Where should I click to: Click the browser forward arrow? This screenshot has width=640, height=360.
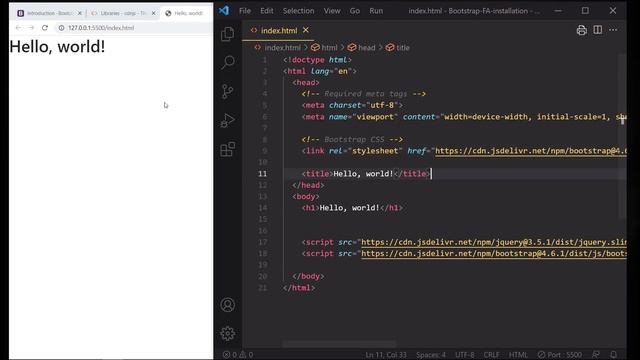[x=31, y=28]
